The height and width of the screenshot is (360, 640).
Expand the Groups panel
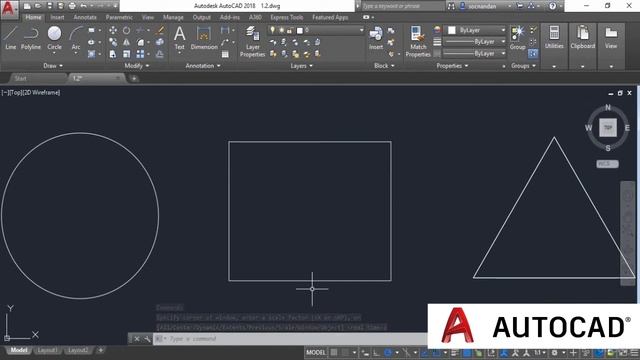524,66
